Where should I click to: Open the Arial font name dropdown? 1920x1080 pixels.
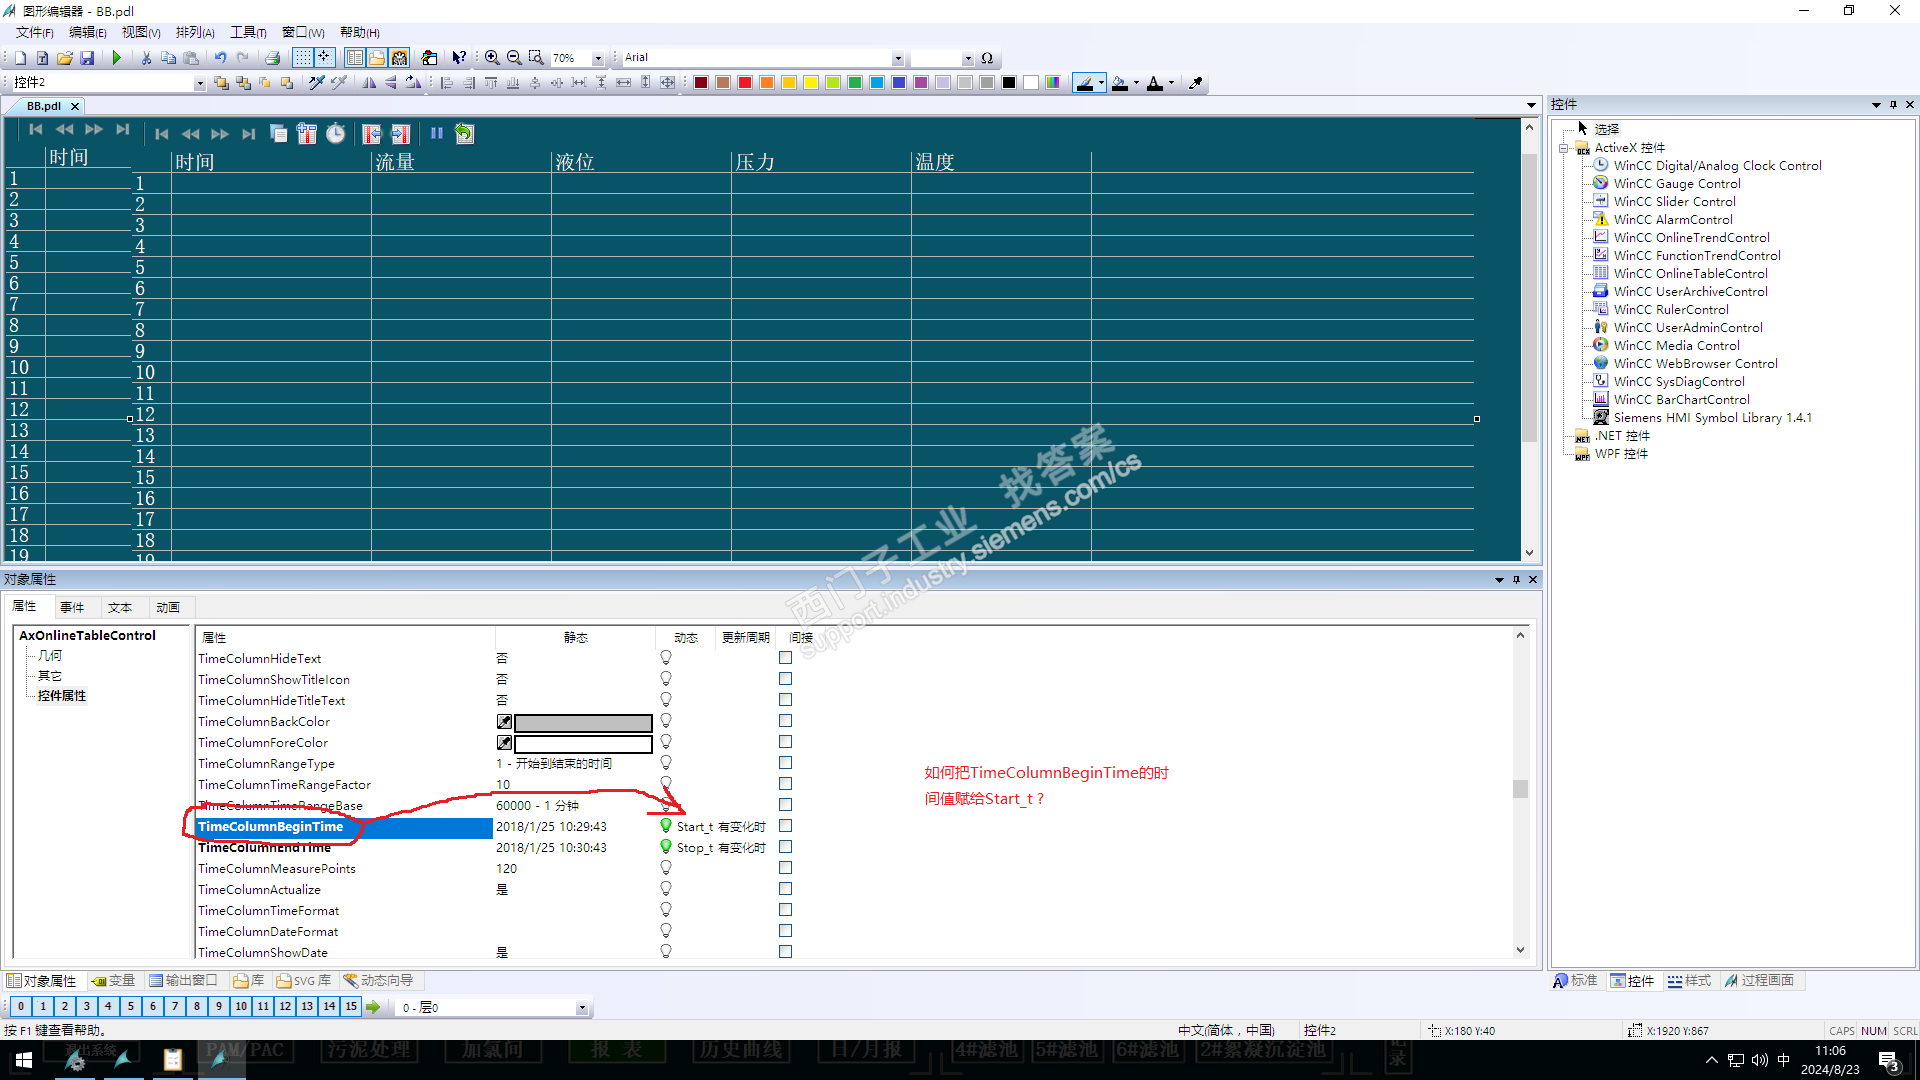pos(897,59)
